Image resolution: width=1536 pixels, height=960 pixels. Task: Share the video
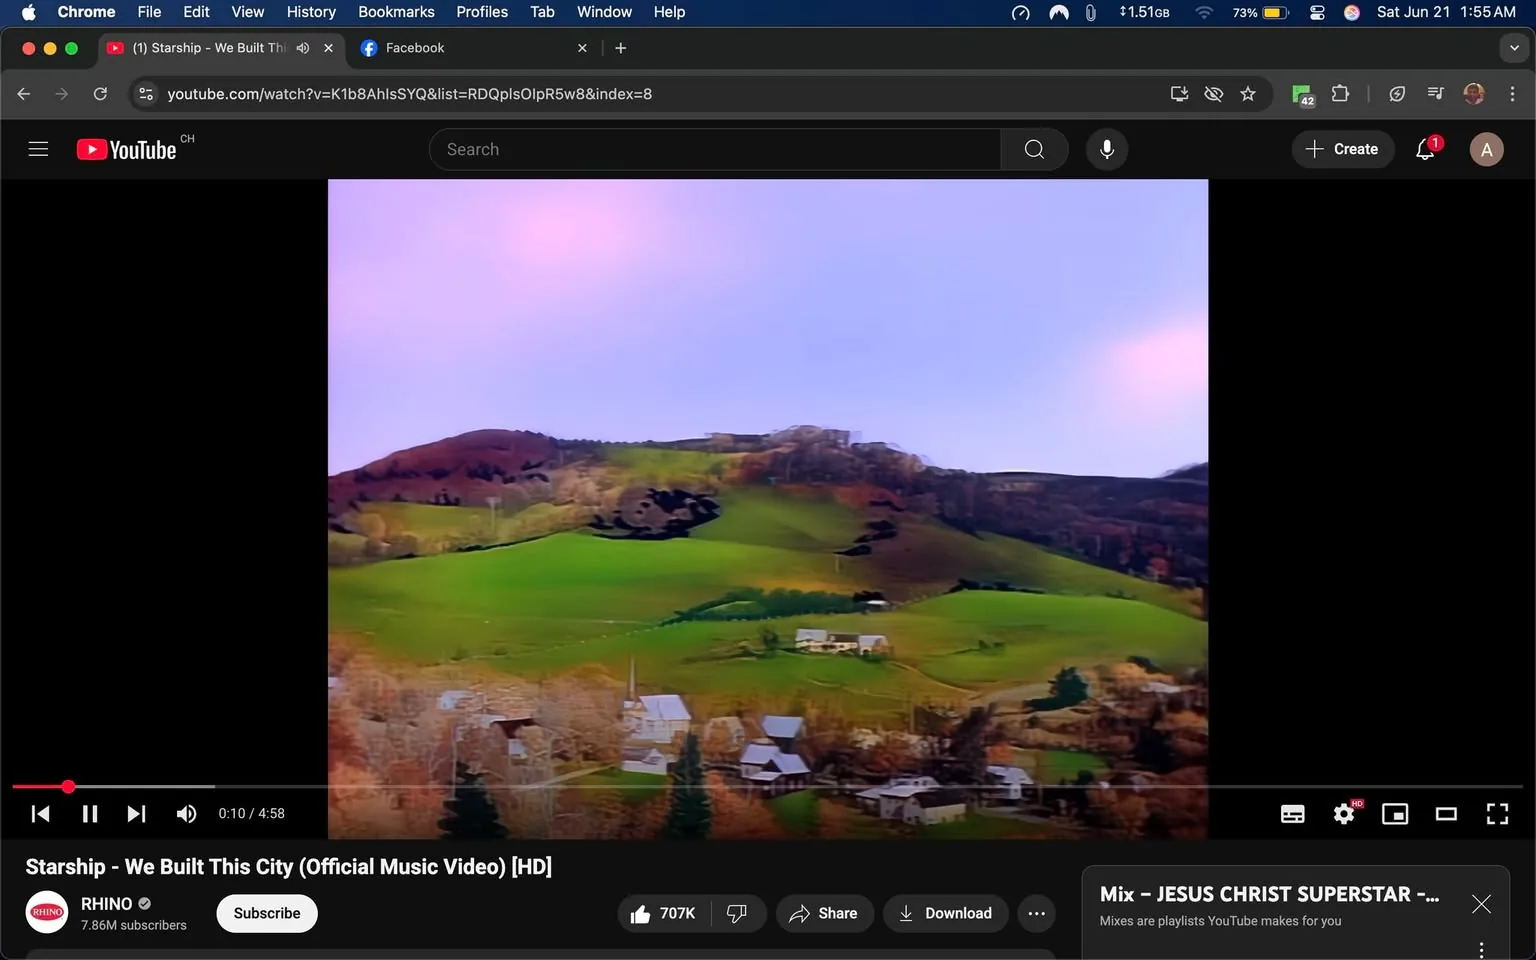click(824, 913)
